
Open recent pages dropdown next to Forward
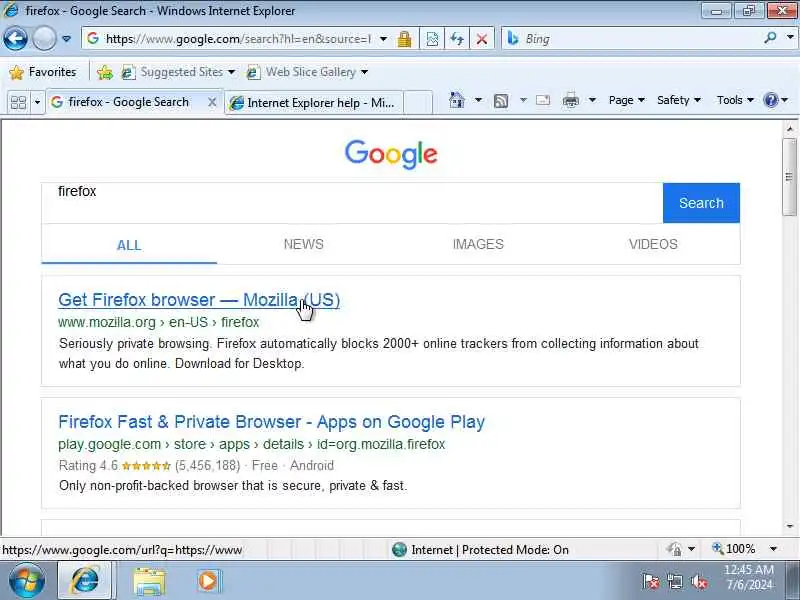[x=66, y=39]
